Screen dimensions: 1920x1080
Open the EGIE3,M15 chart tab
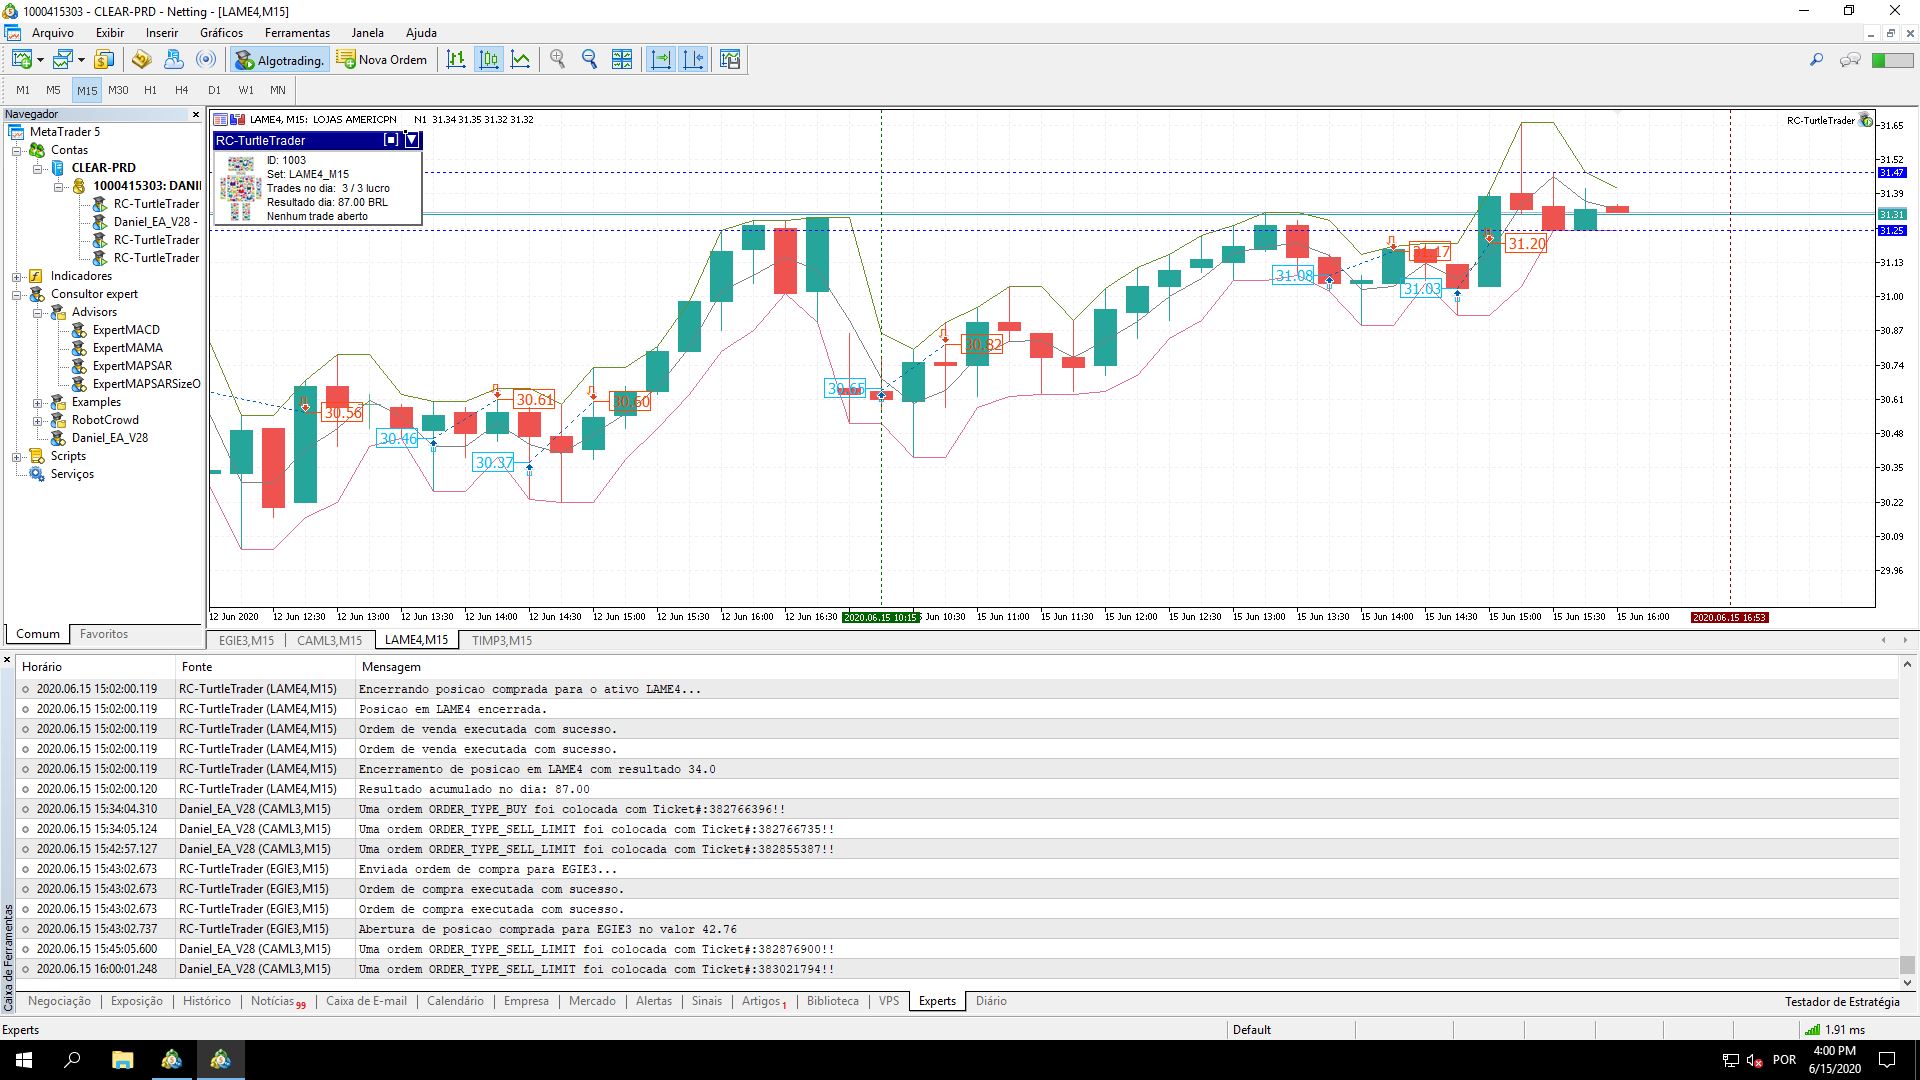[x=246, y=640]
